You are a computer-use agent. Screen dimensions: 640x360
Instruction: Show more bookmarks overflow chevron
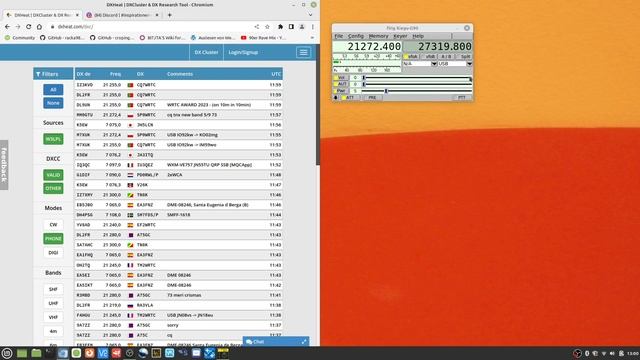[x=312, y=38]
